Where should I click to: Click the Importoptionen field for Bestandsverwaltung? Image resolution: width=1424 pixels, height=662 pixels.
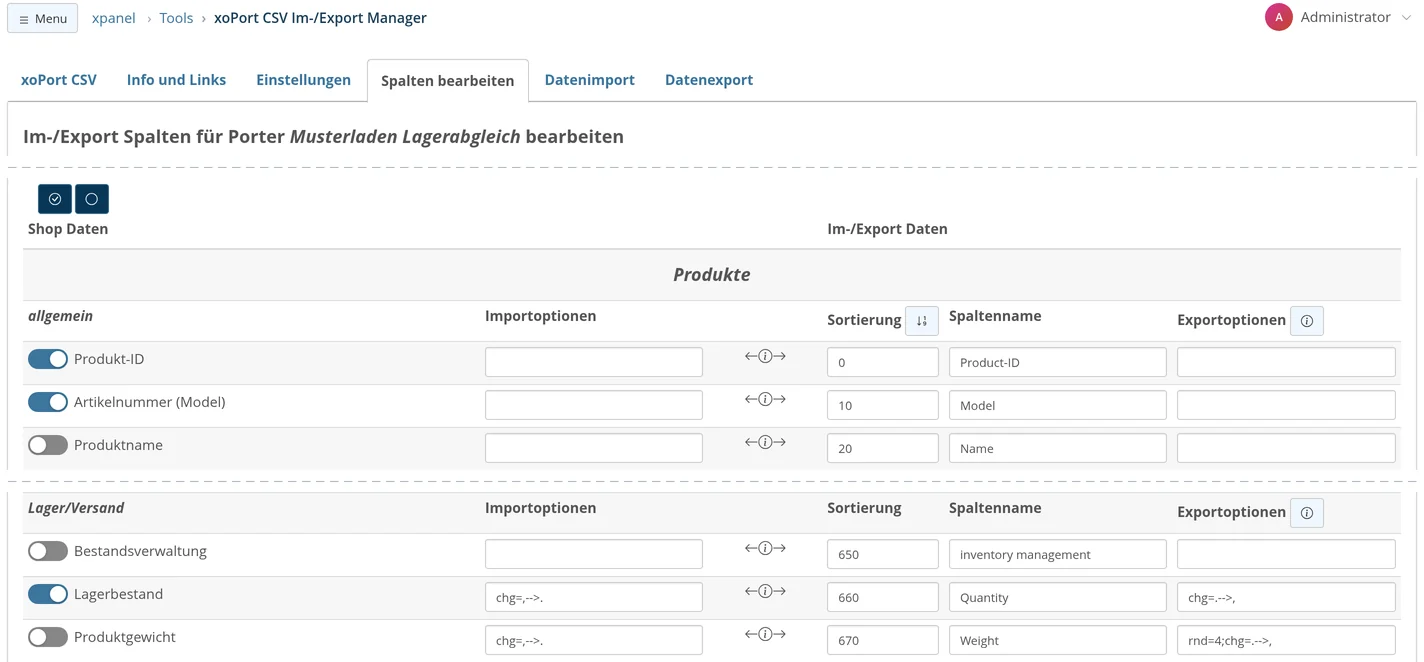tap(594, 554)
